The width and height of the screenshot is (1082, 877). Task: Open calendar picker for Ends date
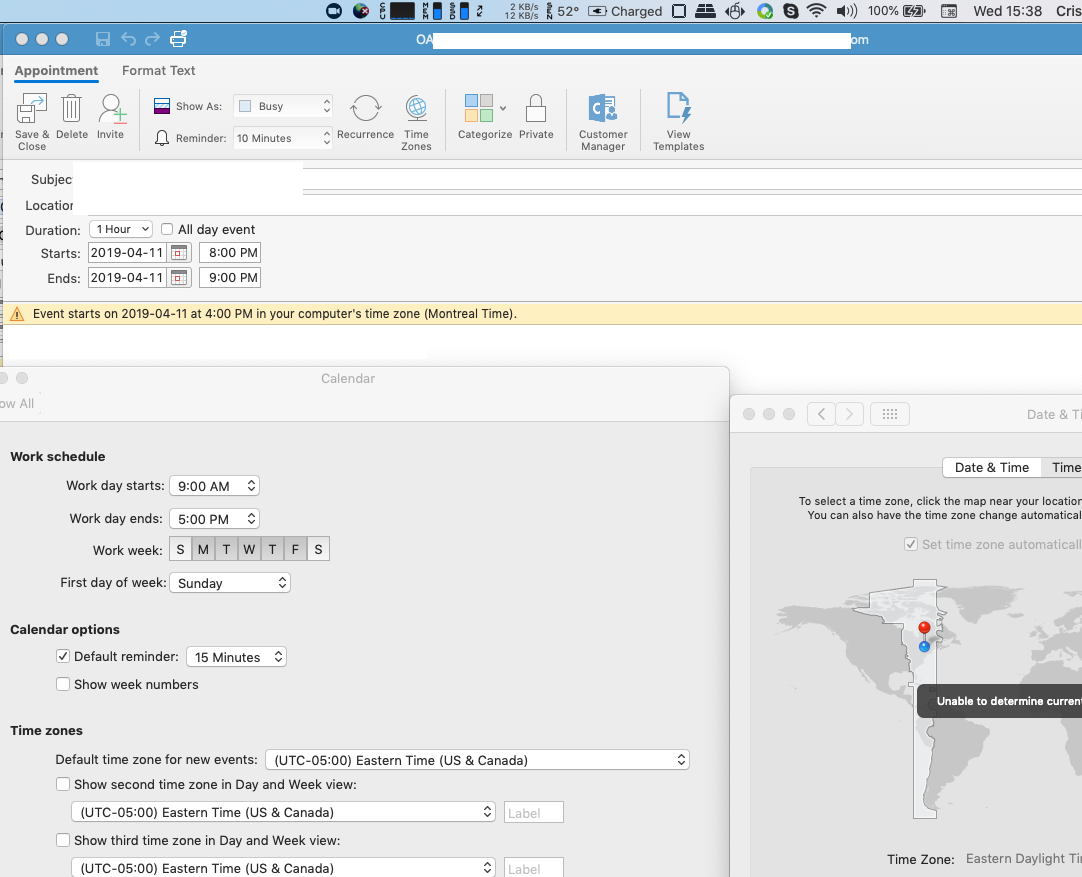point(179,277)
